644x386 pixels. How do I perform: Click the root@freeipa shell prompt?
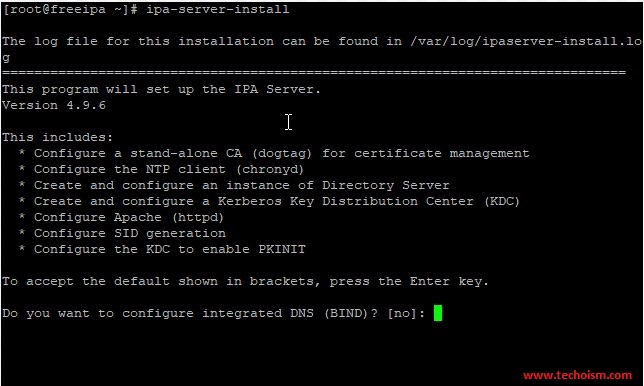point(70,9)
